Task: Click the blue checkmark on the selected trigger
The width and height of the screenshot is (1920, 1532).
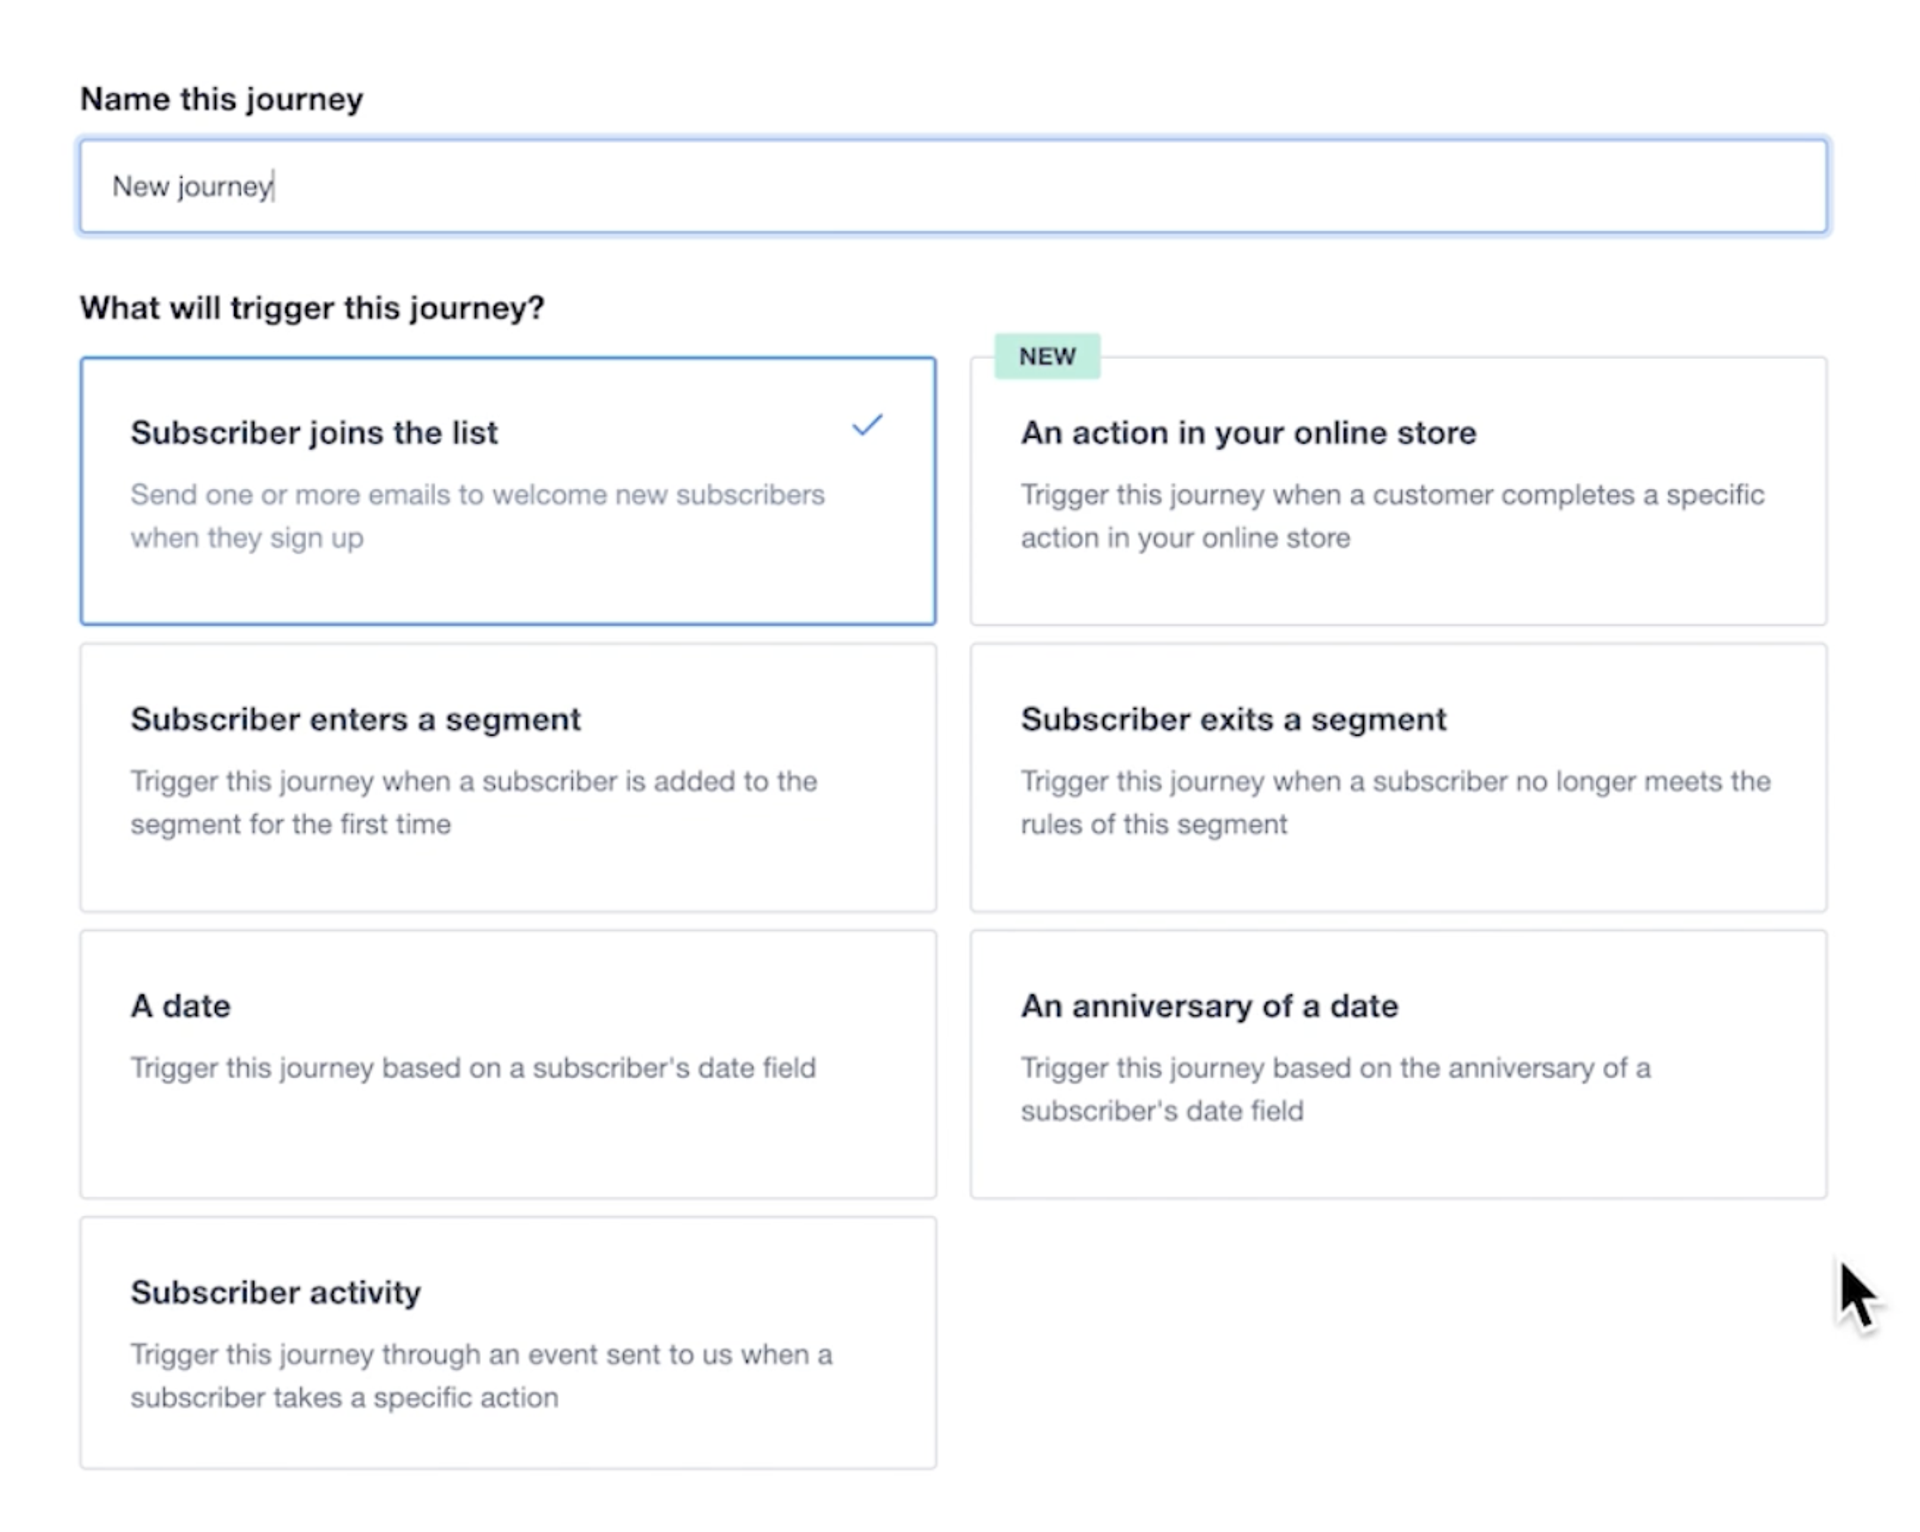Action: pos(867,426)
